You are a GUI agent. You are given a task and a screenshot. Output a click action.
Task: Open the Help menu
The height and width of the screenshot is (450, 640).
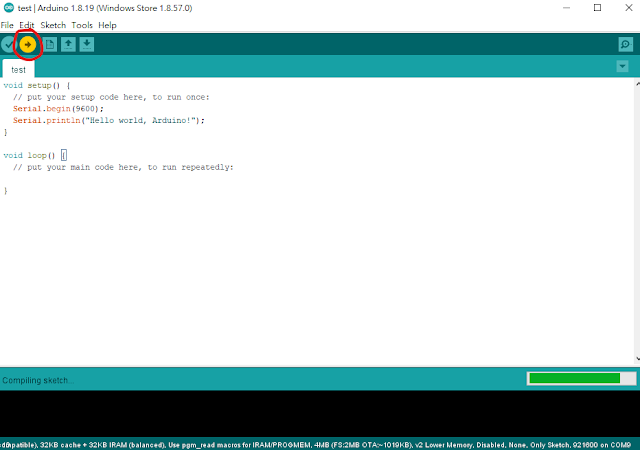(107, 25)
